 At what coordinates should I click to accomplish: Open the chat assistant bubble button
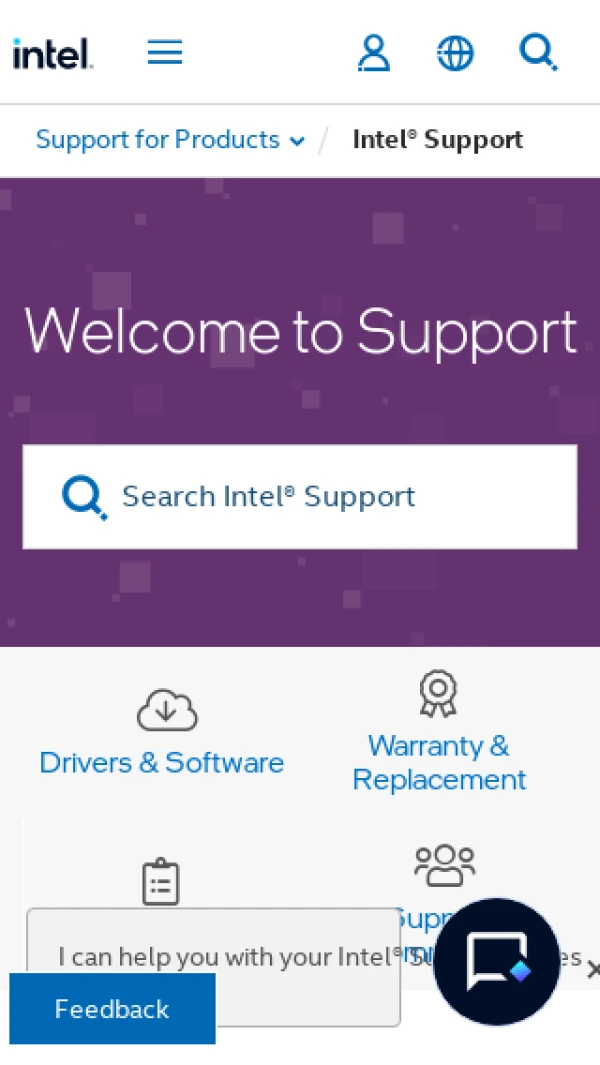[x=497, y=962]
